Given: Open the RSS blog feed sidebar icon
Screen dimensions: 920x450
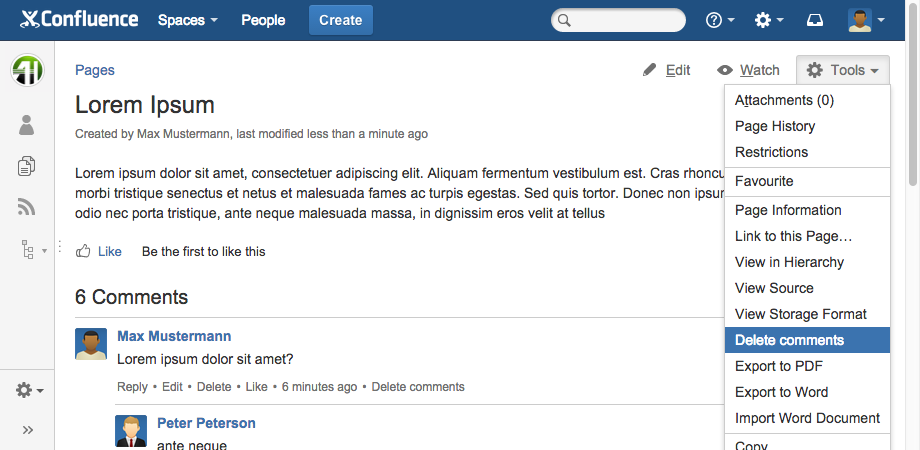Looking at the screenshot, I should (x=27, y=207).
